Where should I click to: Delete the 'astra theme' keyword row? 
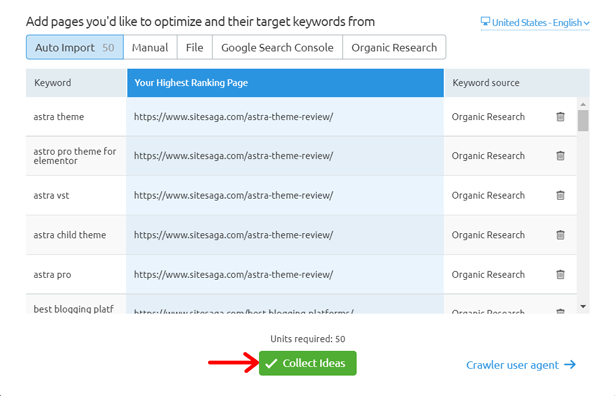[560, 117]
